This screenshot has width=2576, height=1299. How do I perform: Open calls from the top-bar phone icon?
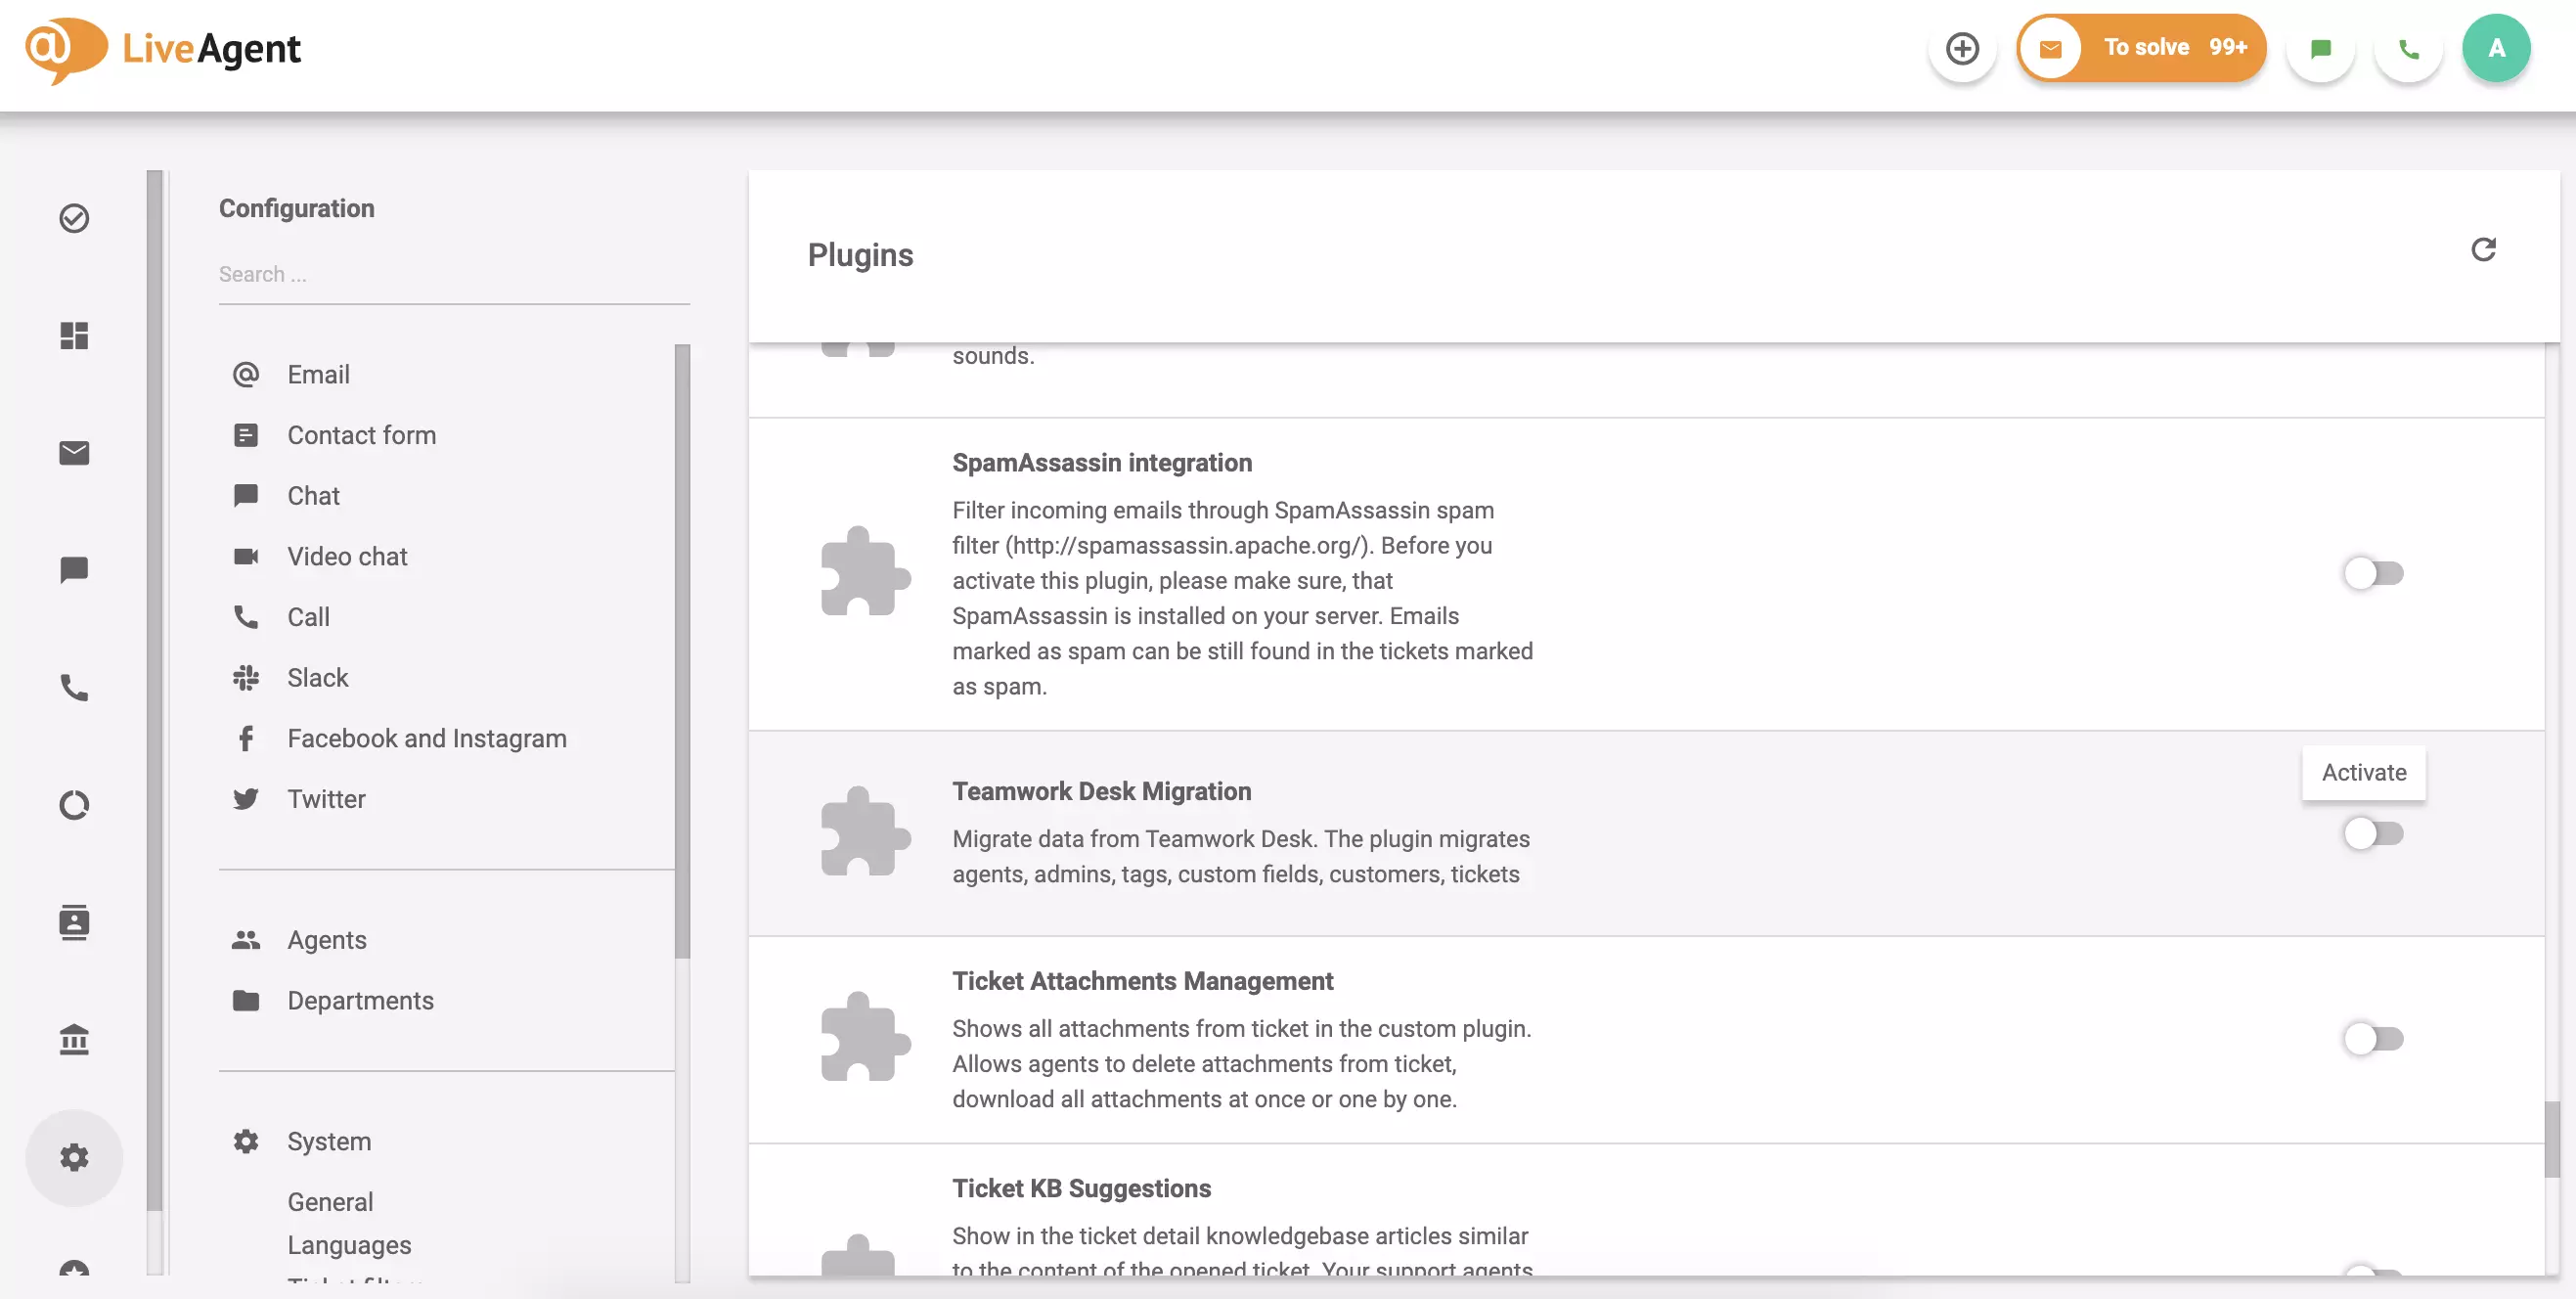[x=2408, y=48]
